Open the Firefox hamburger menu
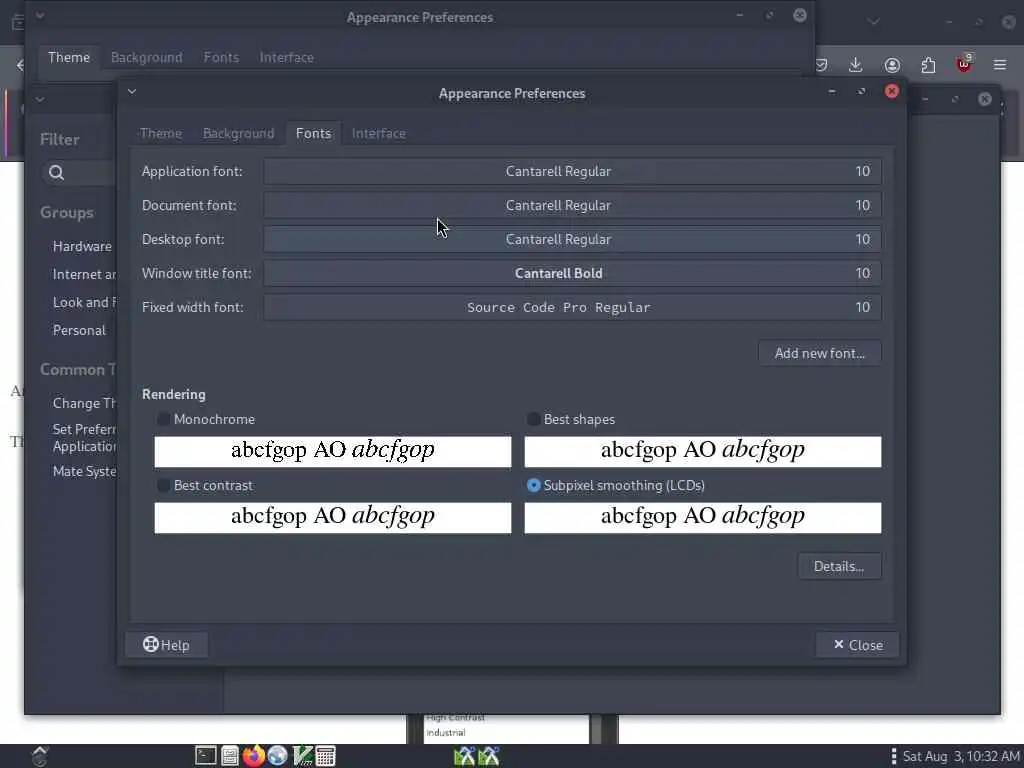1024x768 pixels. (x=1000, y=65)
